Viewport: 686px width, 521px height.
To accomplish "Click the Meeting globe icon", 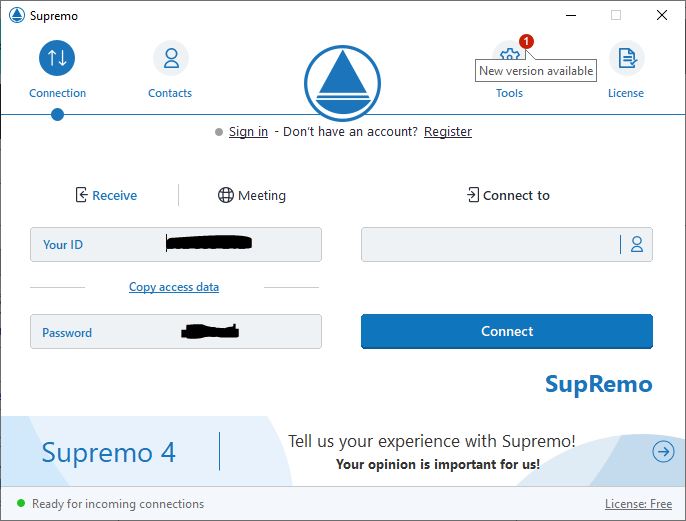I will pos(226,195).
